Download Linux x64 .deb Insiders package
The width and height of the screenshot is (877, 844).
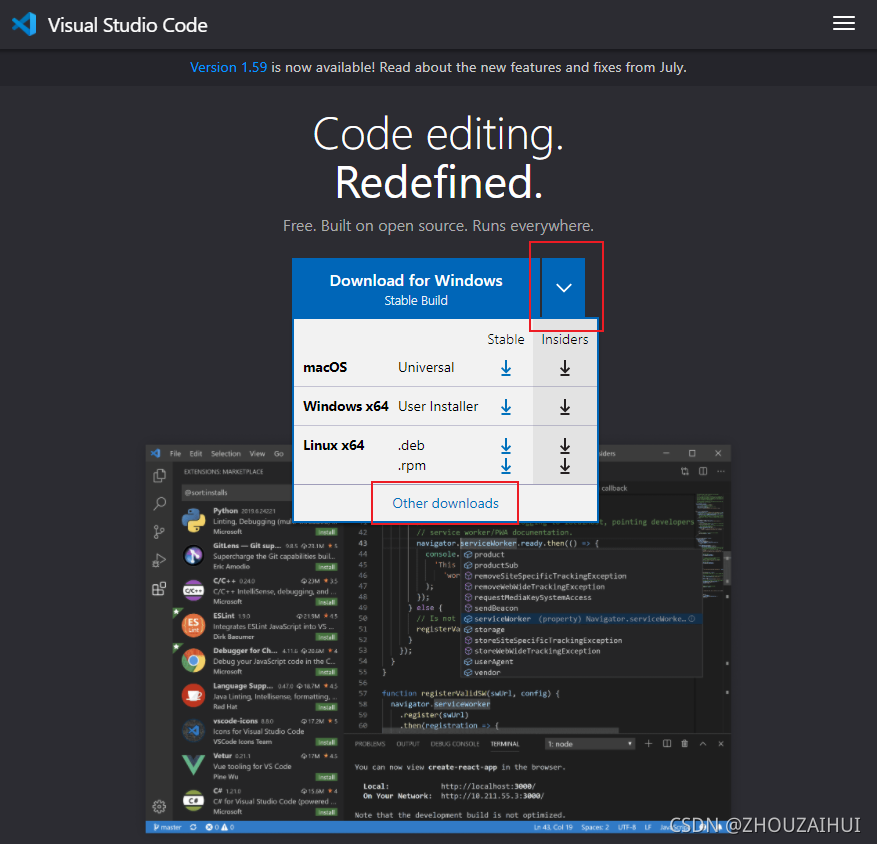[565, 446]
